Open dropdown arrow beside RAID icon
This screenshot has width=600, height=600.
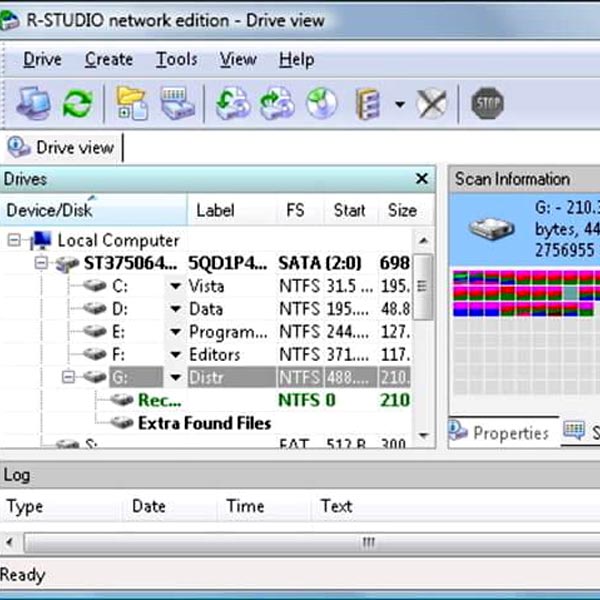click(x=400, y=104)
